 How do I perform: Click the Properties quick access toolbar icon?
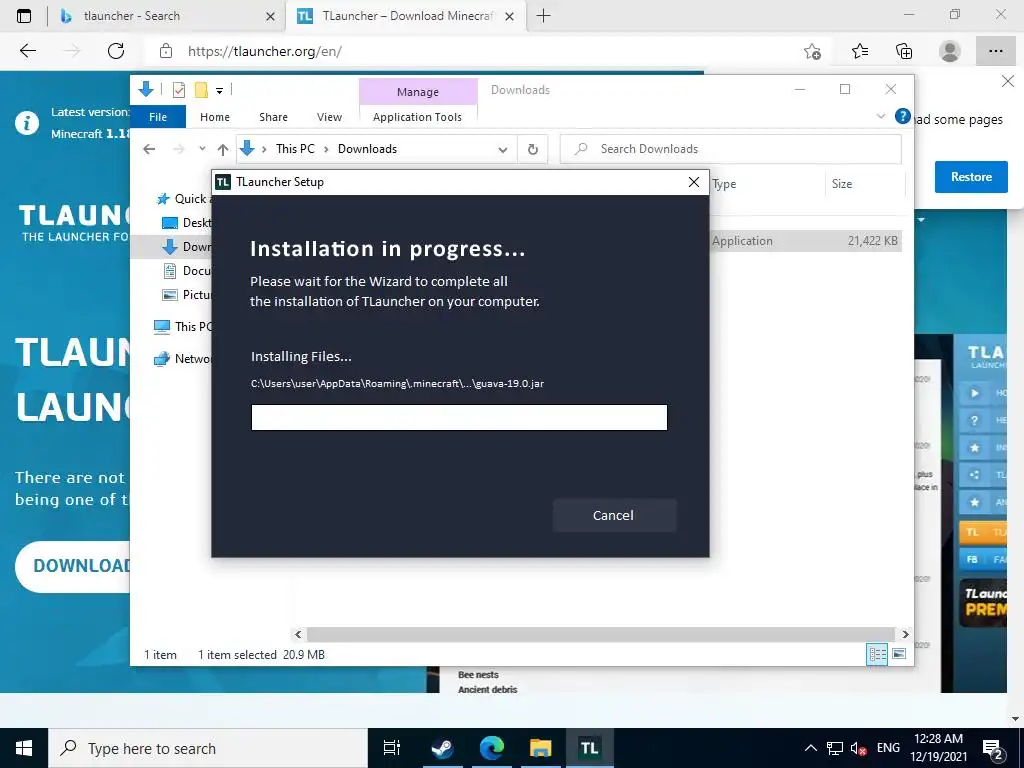click(179, 90)
